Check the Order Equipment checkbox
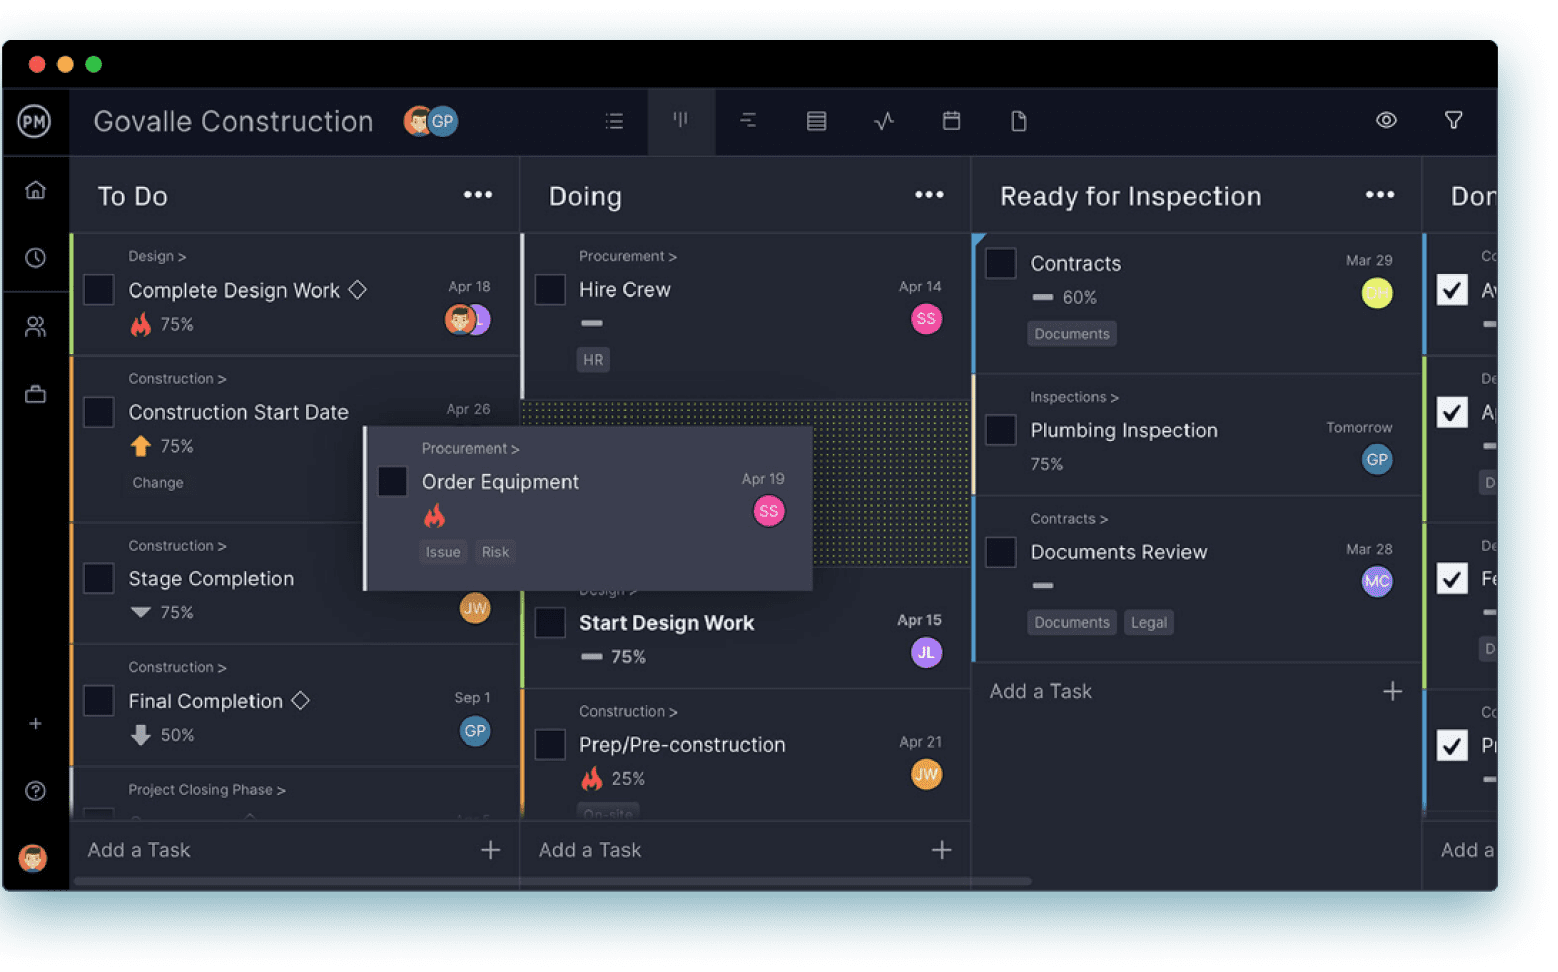 coord(392,481)
